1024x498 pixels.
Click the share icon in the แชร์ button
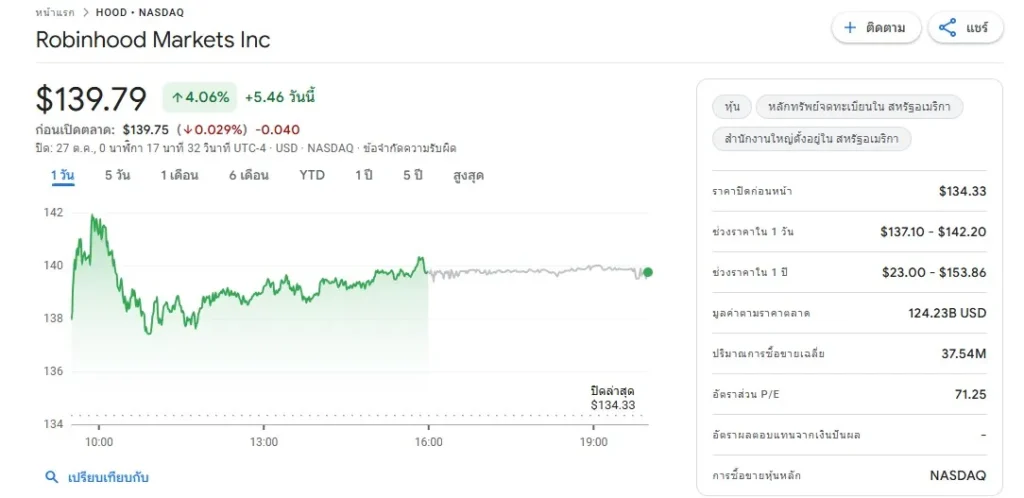coord(947,28)
